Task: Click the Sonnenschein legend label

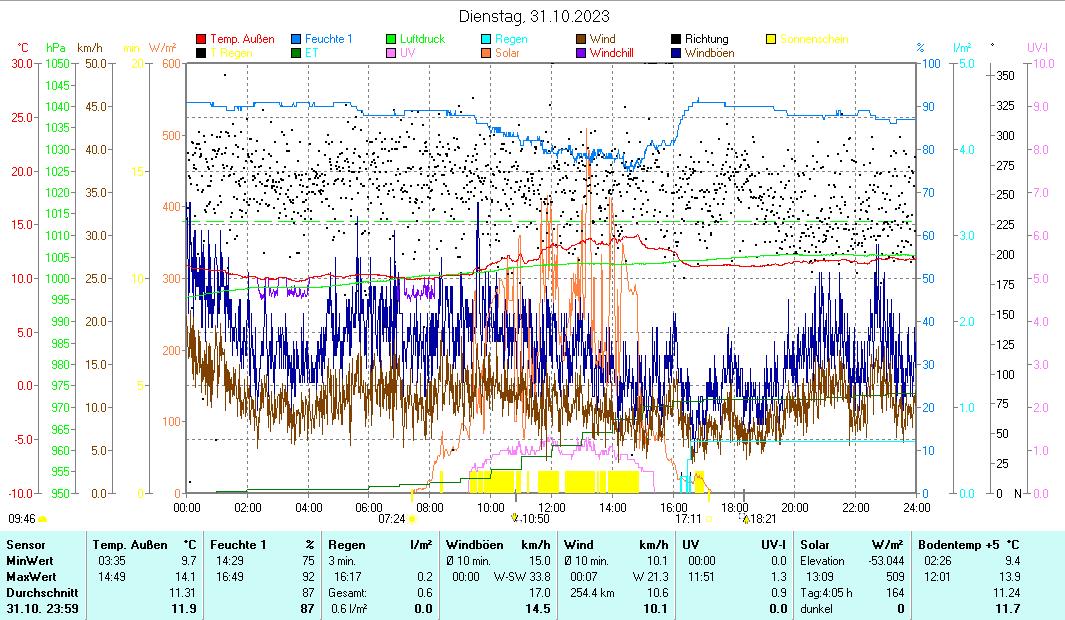Action: tap(814, 39)
